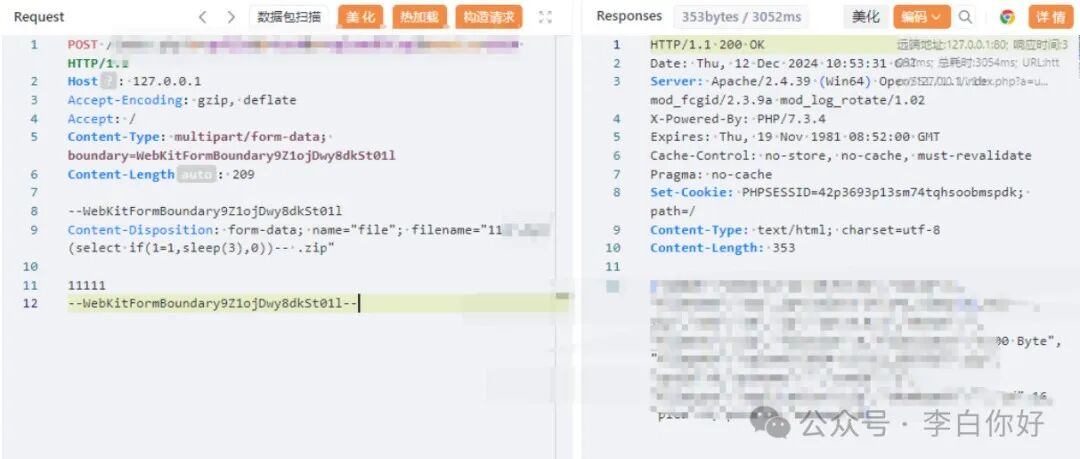Click the response Content-Length 353 line
The image size is (1080, 459).
(x=723, y=248)
